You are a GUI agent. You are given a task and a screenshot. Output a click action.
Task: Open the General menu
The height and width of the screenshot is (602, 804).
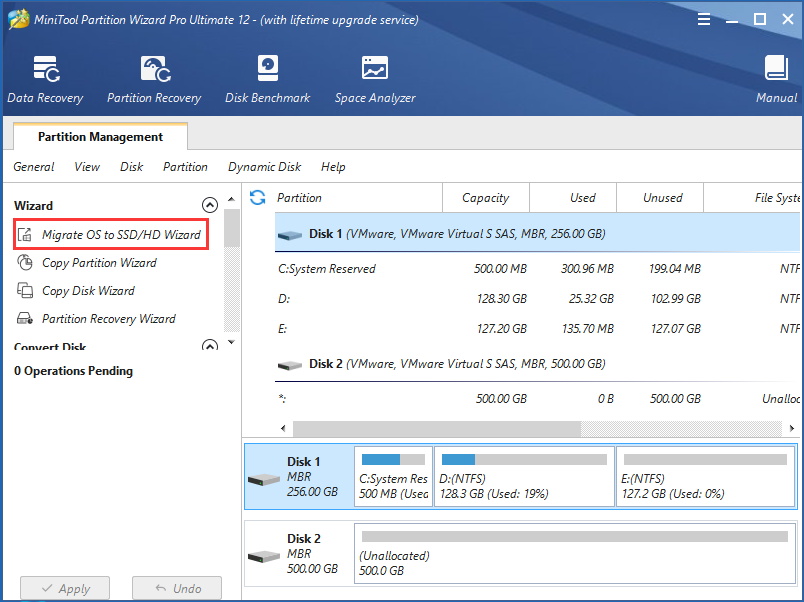point(34,167)
